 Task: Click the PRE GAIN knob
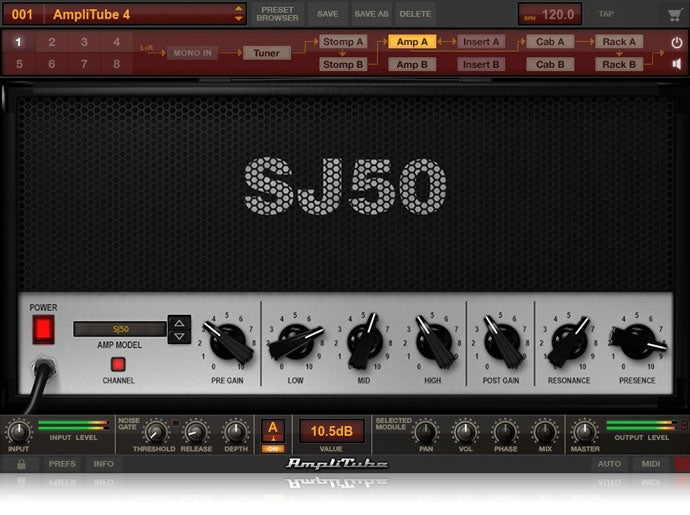228,342
